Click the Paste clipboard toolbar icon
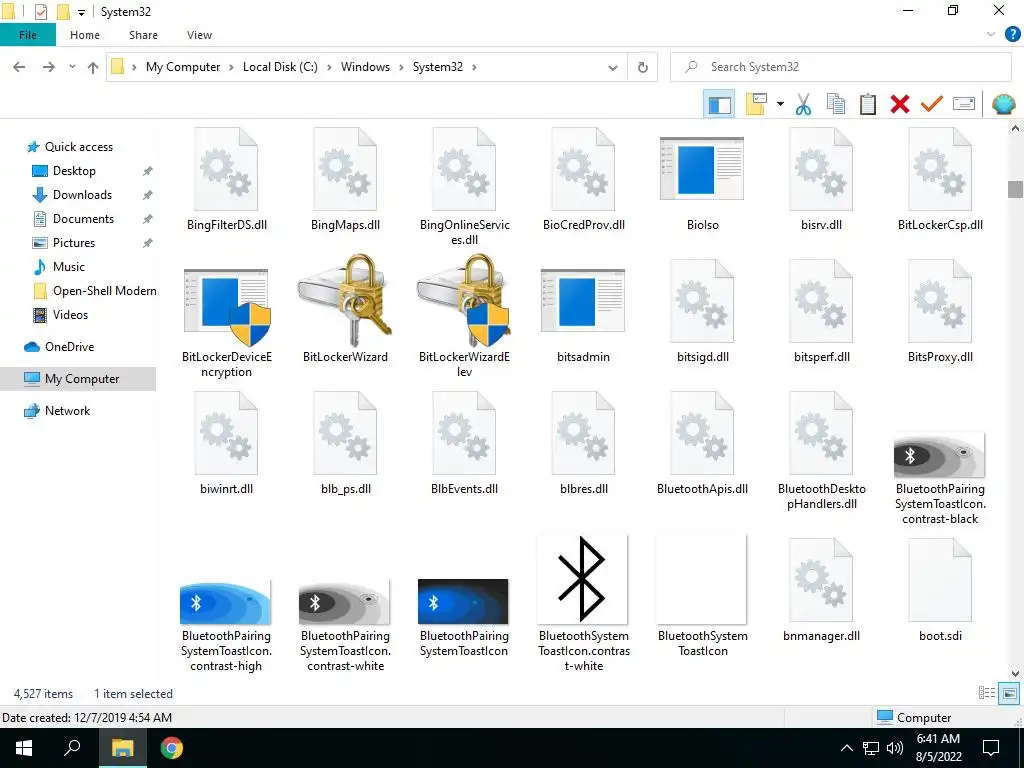The width and height of the screenshot is (1024, 768). coord(867,104)
